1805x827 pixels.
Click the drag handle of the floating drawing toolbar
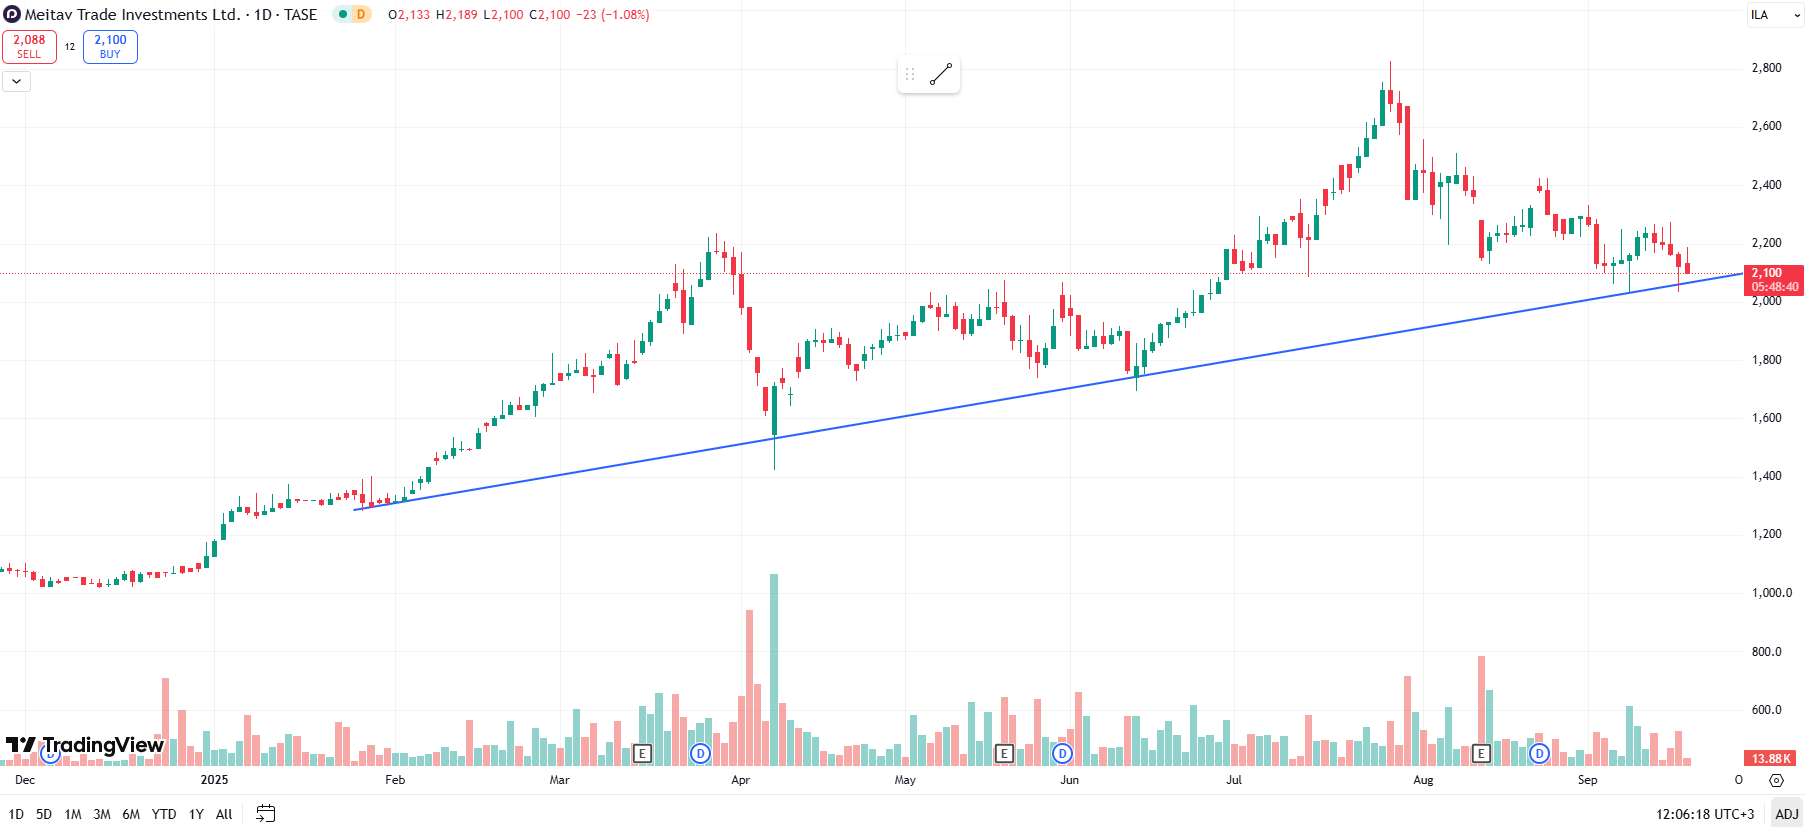pyautogui.click(x=910, y=74)
